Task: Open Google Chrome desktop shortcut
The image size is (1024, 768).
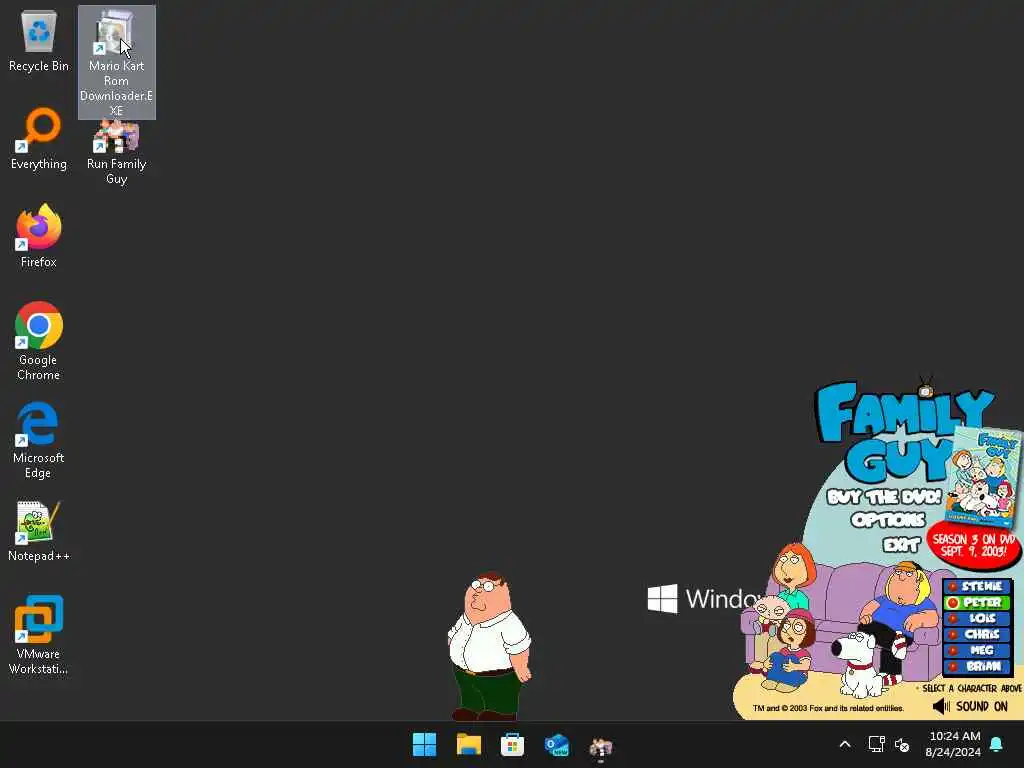Action: [x=39, y=341]
